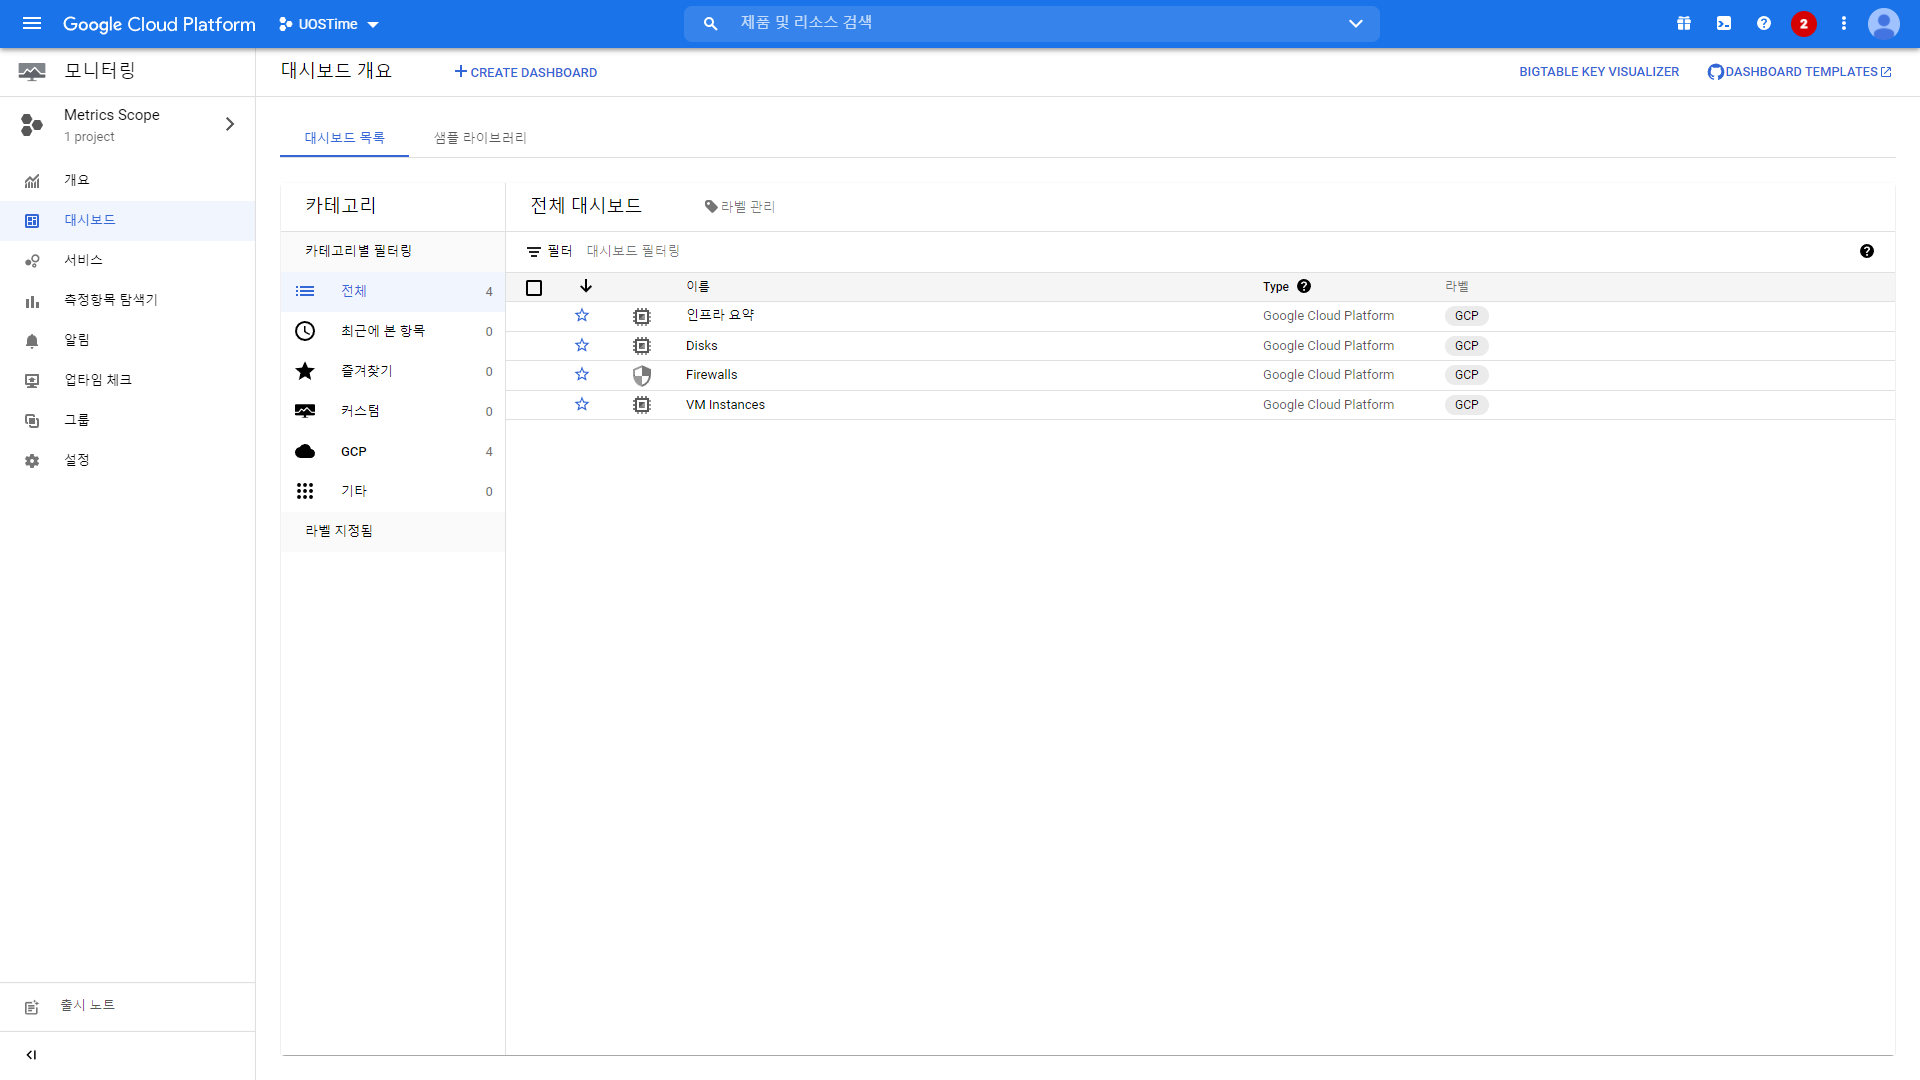Image resolution: width=1920 pixels, height=1080 pixels.
Task: Open 설정 in the sidebar
Action: 127,460
